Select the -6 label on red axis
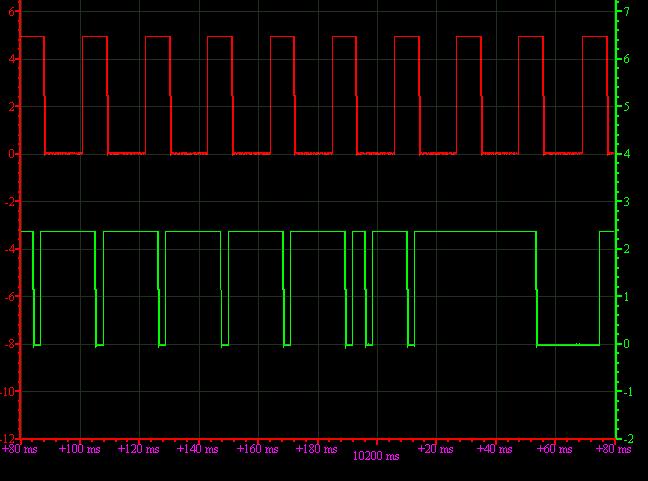 (x=10, y=297)
